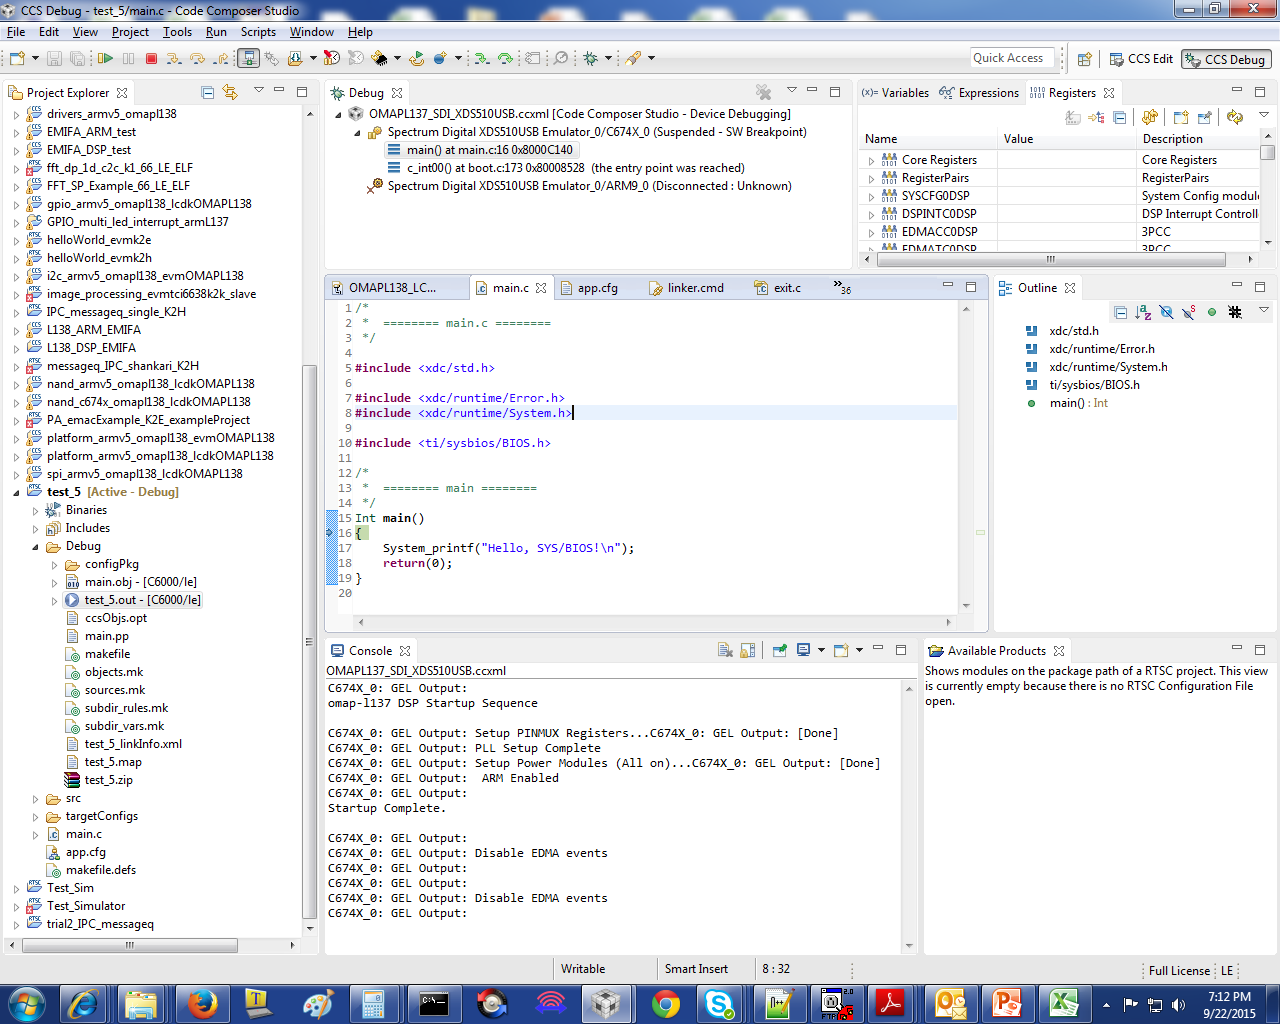Click the green Resume button in toolbar

[x=105, y=58]
